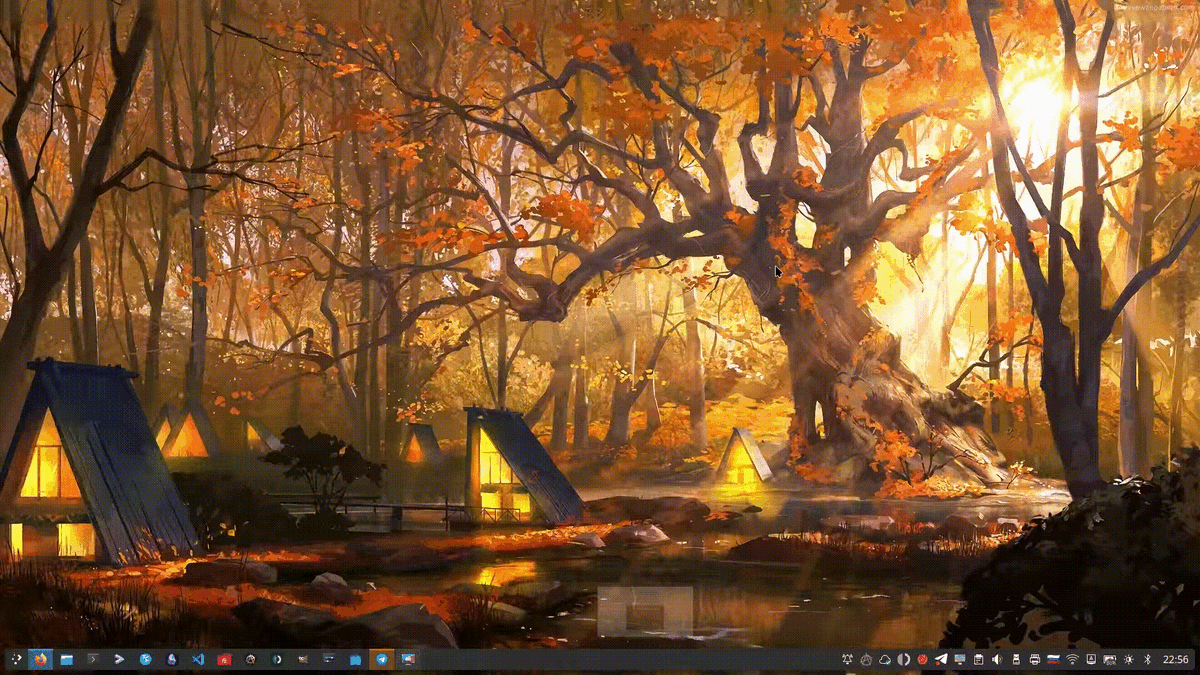Open Bluetooth tray icon
Viewport: 1200px width, 675px height.
point(1148,659)
